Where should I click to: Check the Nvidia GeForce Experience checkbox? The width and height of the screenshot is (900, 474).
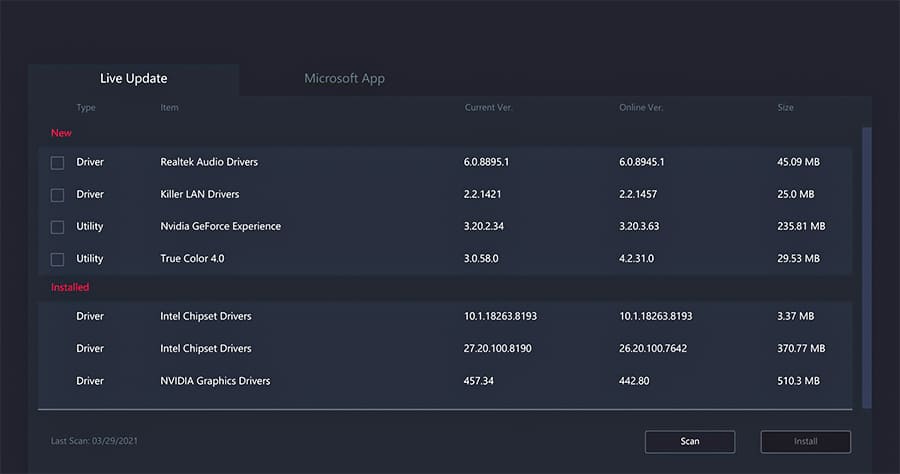[57, 227]
